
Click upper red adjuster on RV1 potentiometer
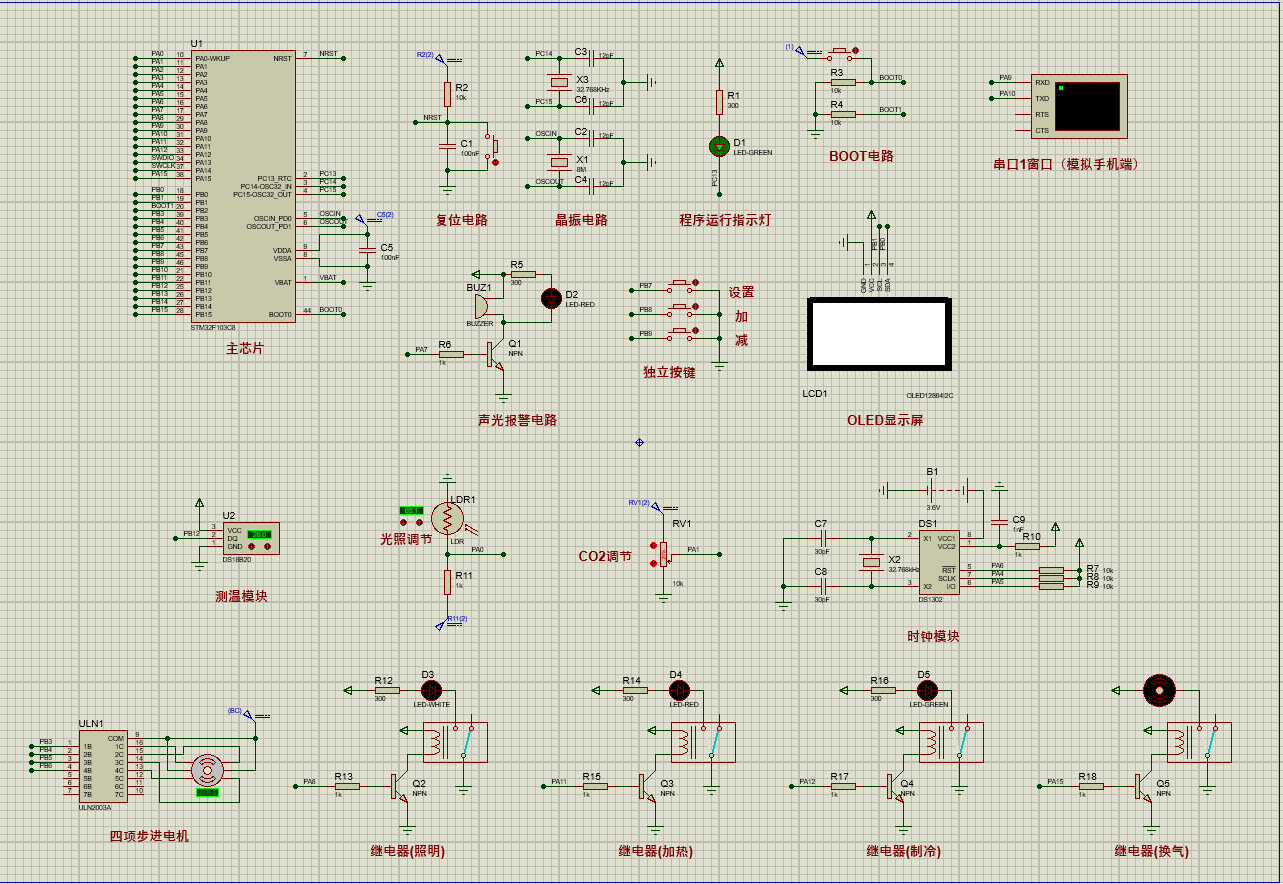pos(655,546)
